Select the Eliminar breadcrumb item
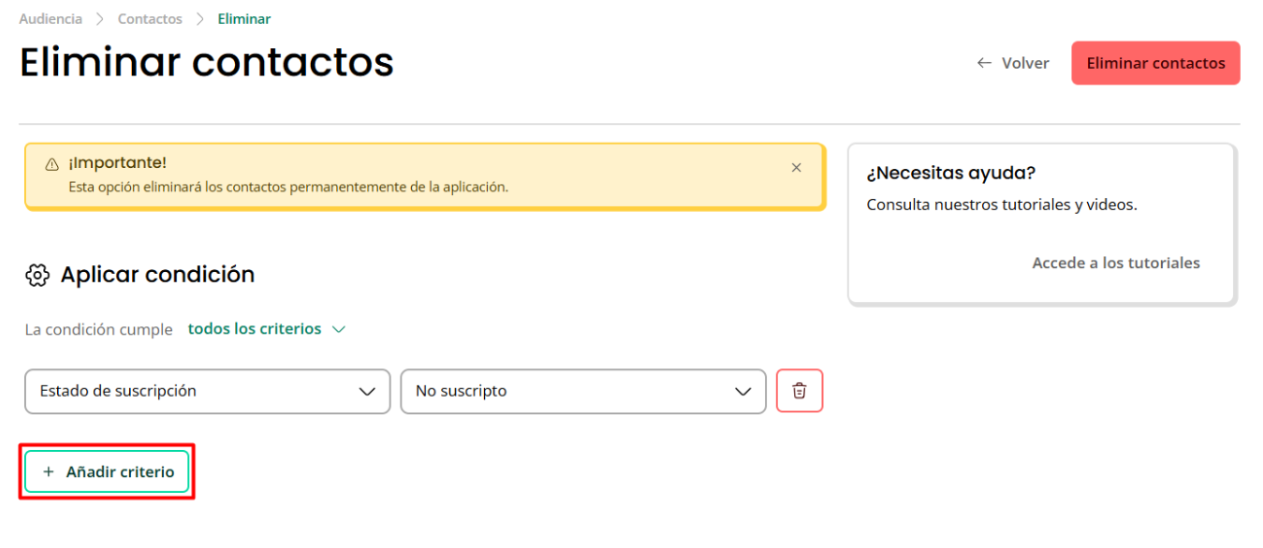The width and height of the screenshot is (1263, 548). click(x=244, y=19)
